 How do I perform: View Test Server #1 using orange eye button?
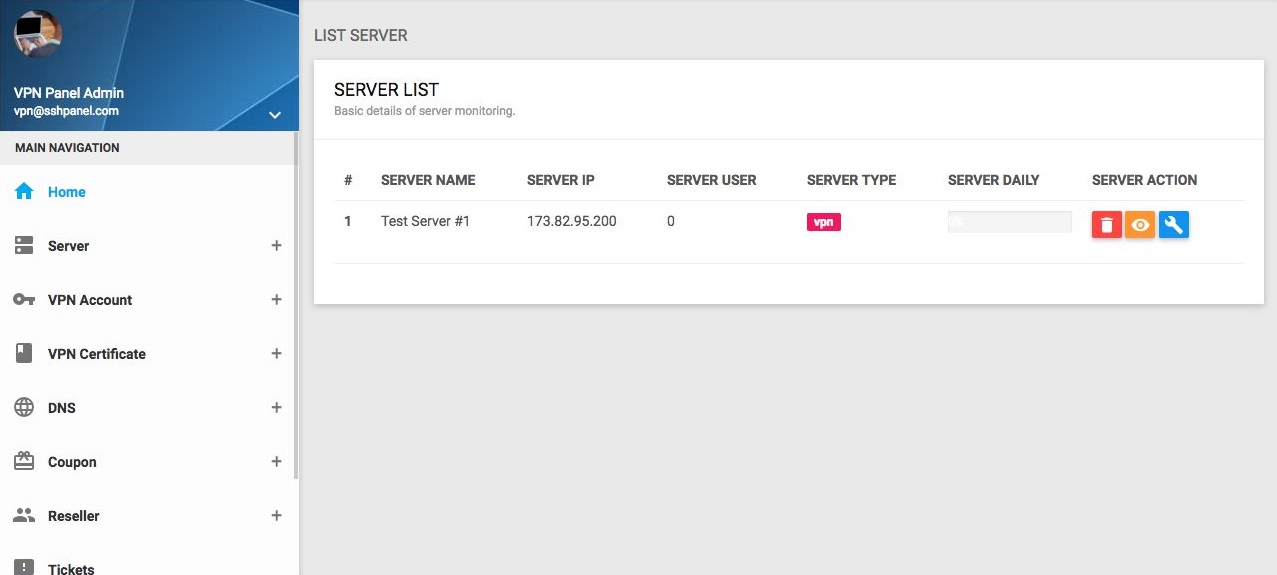1140,225
